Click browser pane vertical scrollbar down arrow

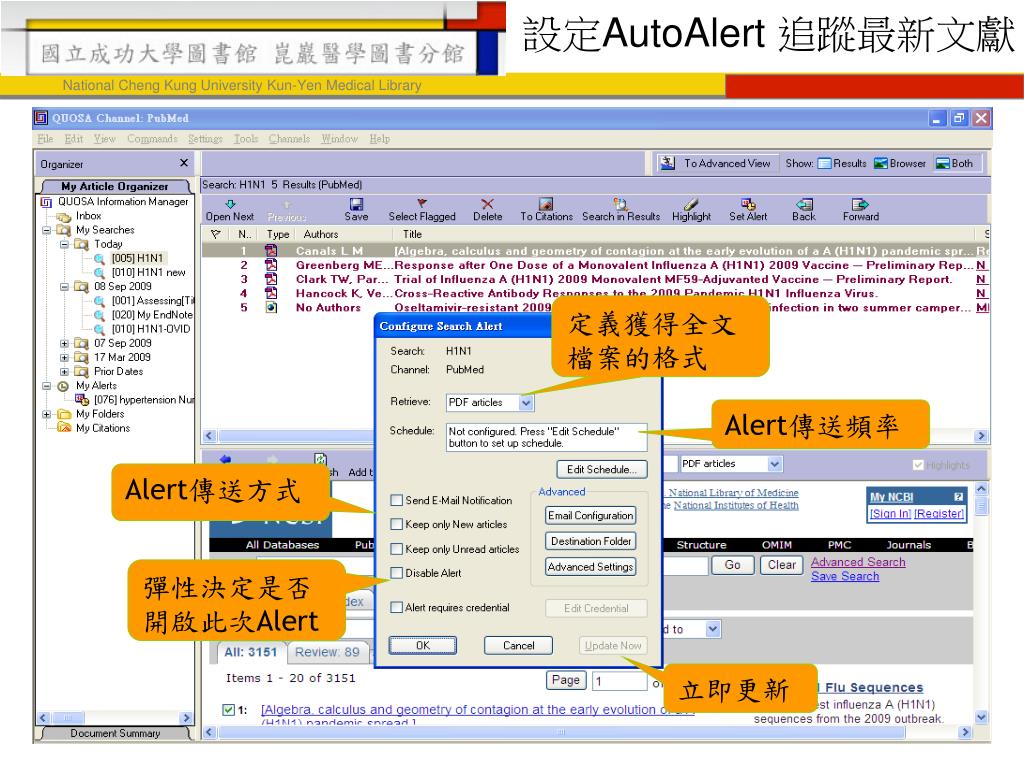tap(981, 716)
